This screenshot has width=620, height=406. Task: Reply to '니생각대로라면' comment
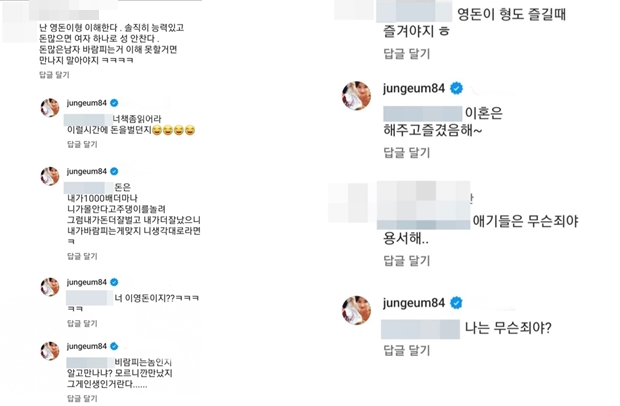point(82,256)
